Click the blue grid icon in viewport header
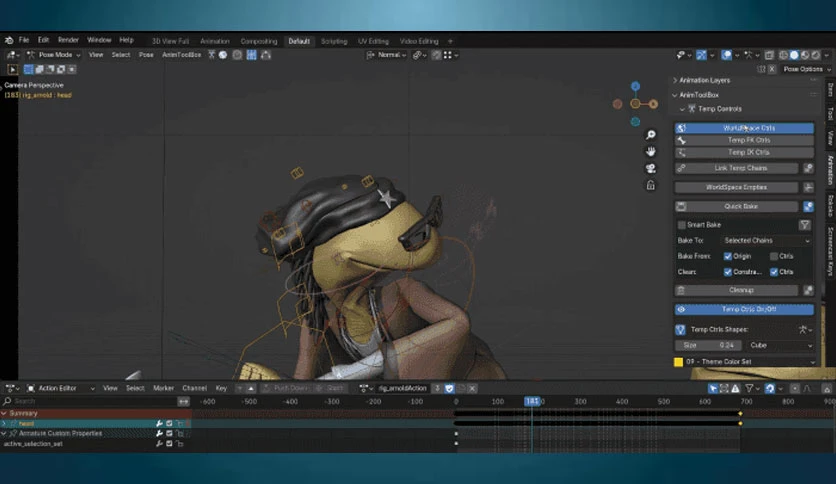Viewport: 836px width, 484px height. pos(251,55)
